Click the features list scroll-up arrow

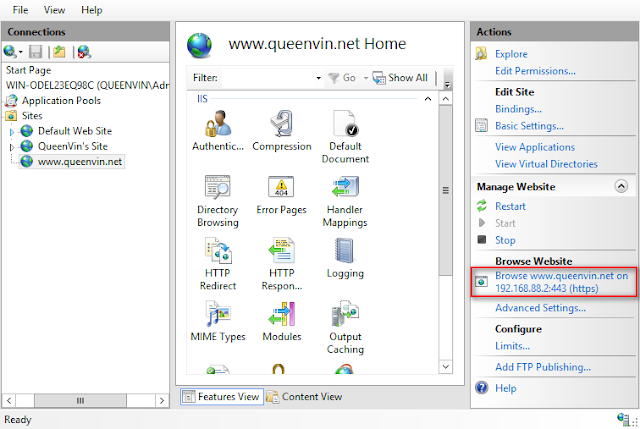coord(446,99)
